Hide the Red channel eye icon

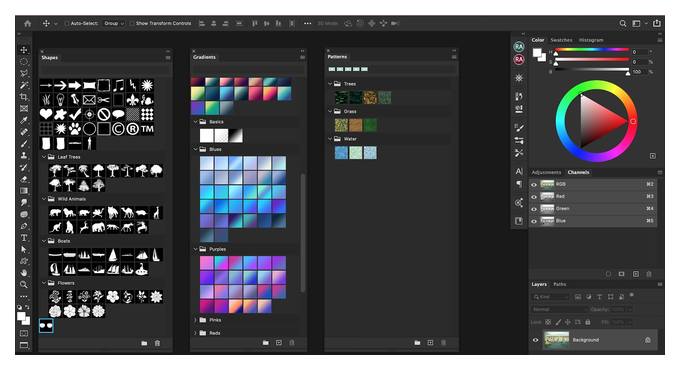534,196
